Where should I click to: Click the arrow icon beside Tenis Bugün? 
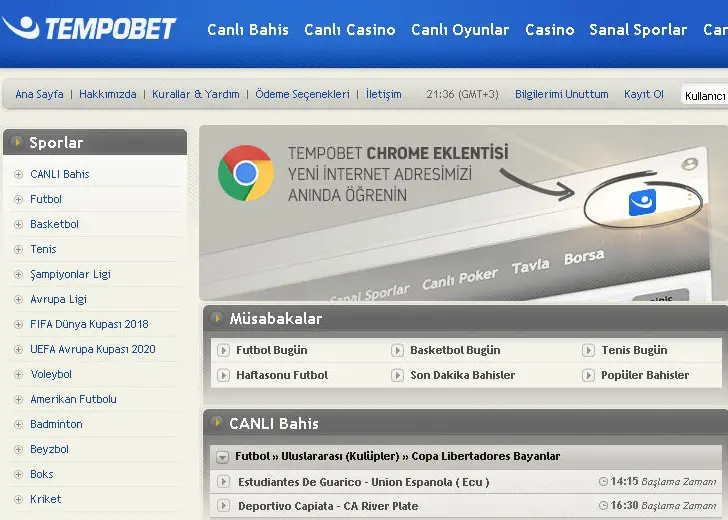pyautogui.click(x=588, y=350)
